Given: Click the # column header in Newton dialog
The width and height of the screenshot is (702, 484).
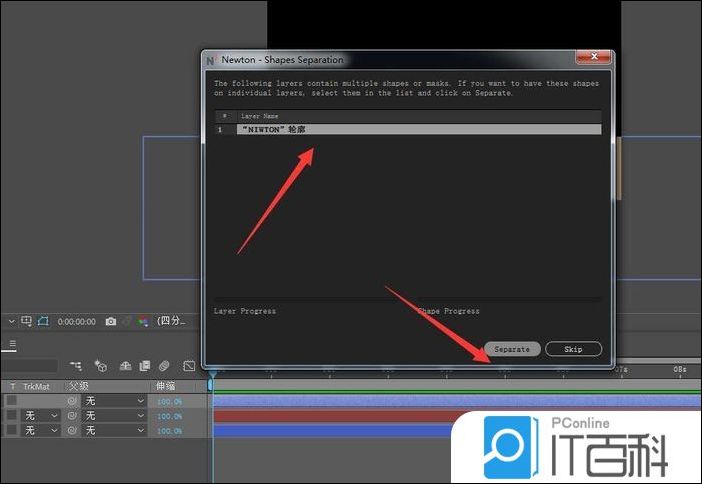Looking at the screenshot, I should pos(225,116).
